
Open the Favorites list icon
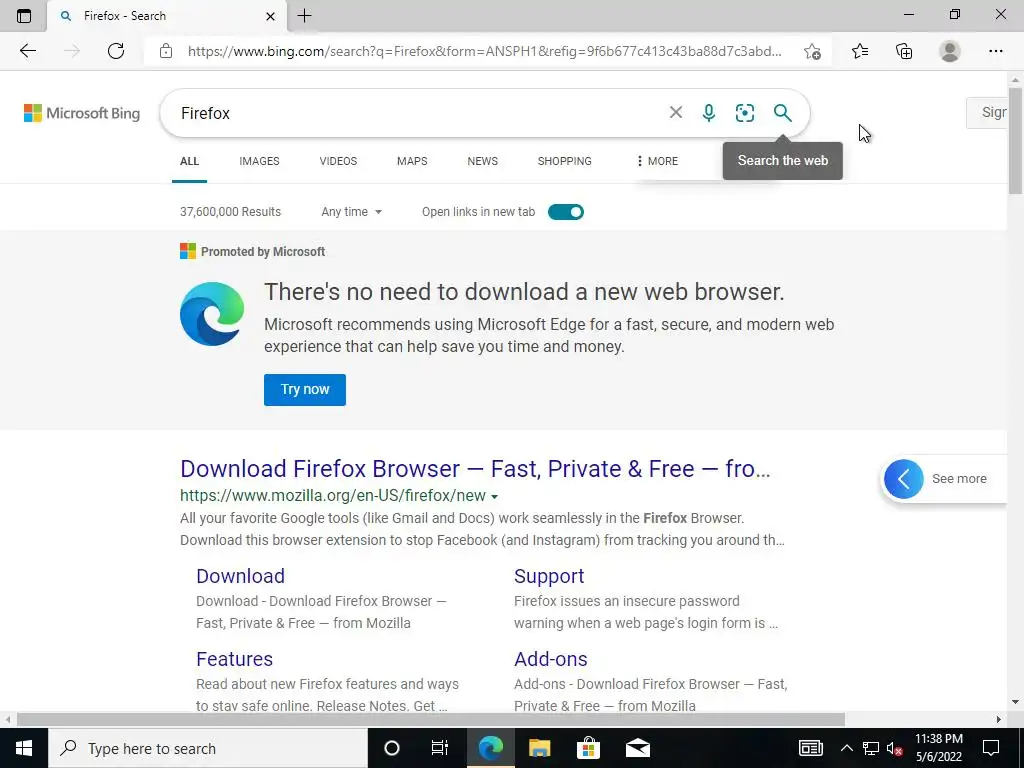click(860, 51)
